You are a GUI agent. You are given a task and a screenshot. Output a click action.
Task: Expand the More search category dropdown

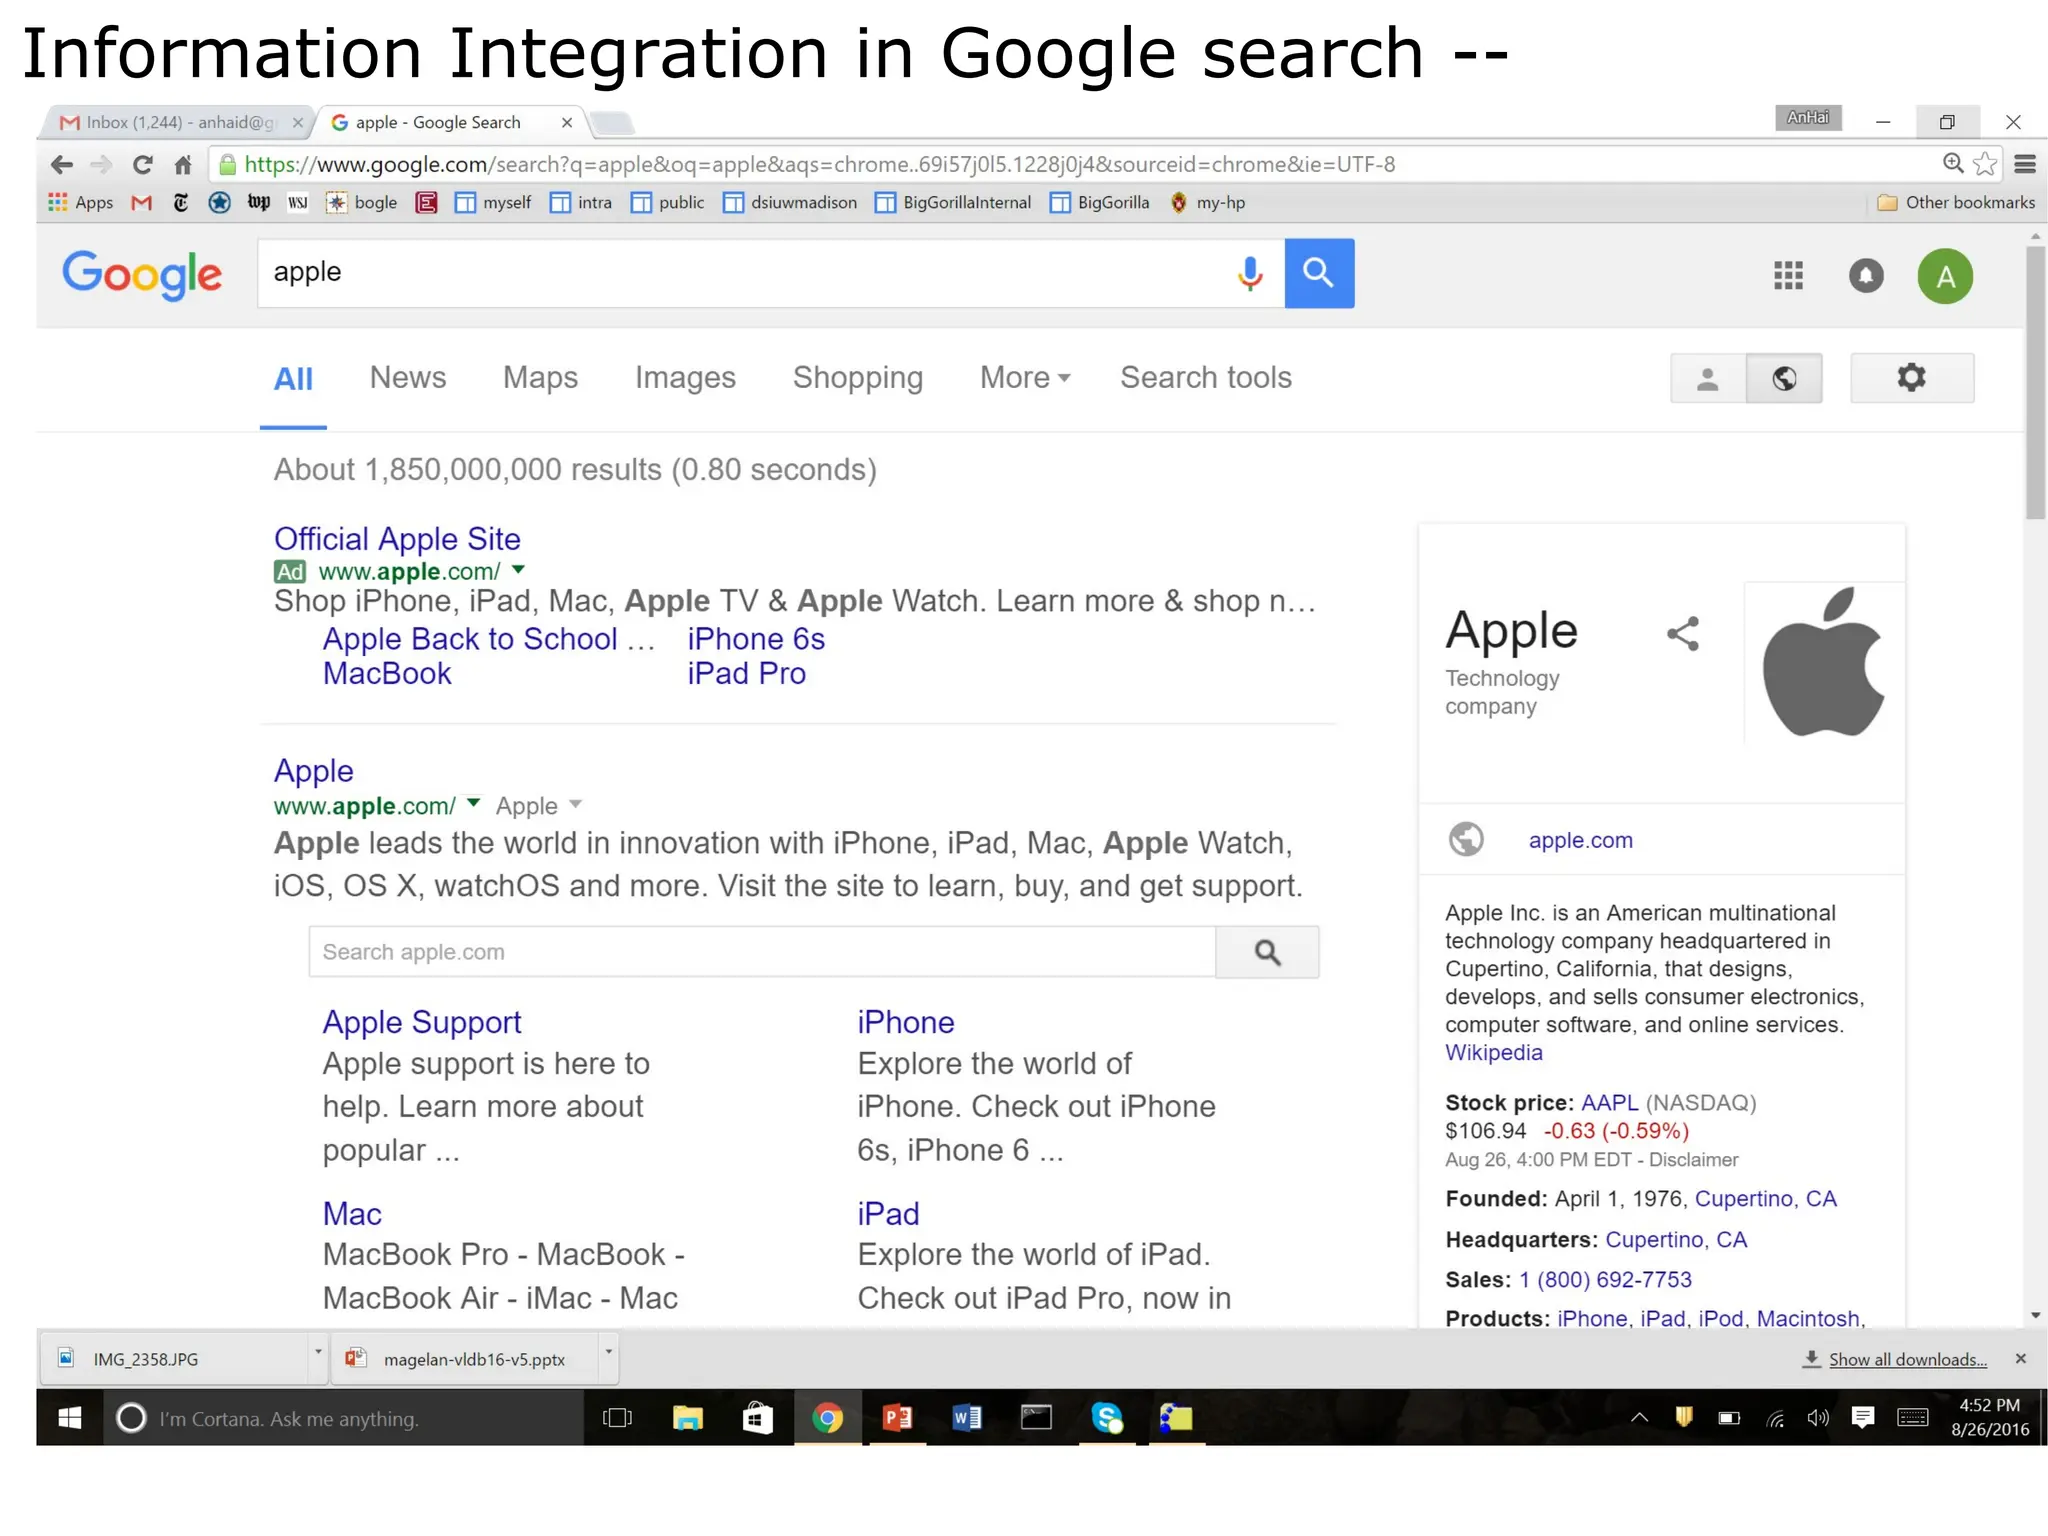point(1025,378)
